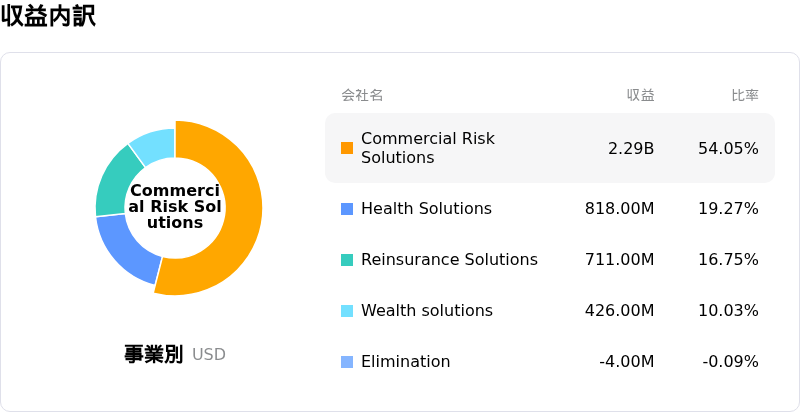Screen dimensions: 800x412
Task: Click the USD currency label
Action: tap(209, 354)
